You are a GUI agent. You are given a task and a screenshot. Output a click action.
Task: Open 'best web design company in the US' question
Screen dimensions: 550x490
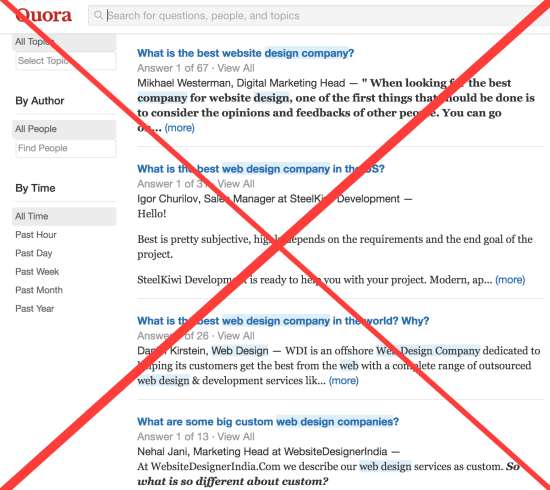tap(261, 169)
